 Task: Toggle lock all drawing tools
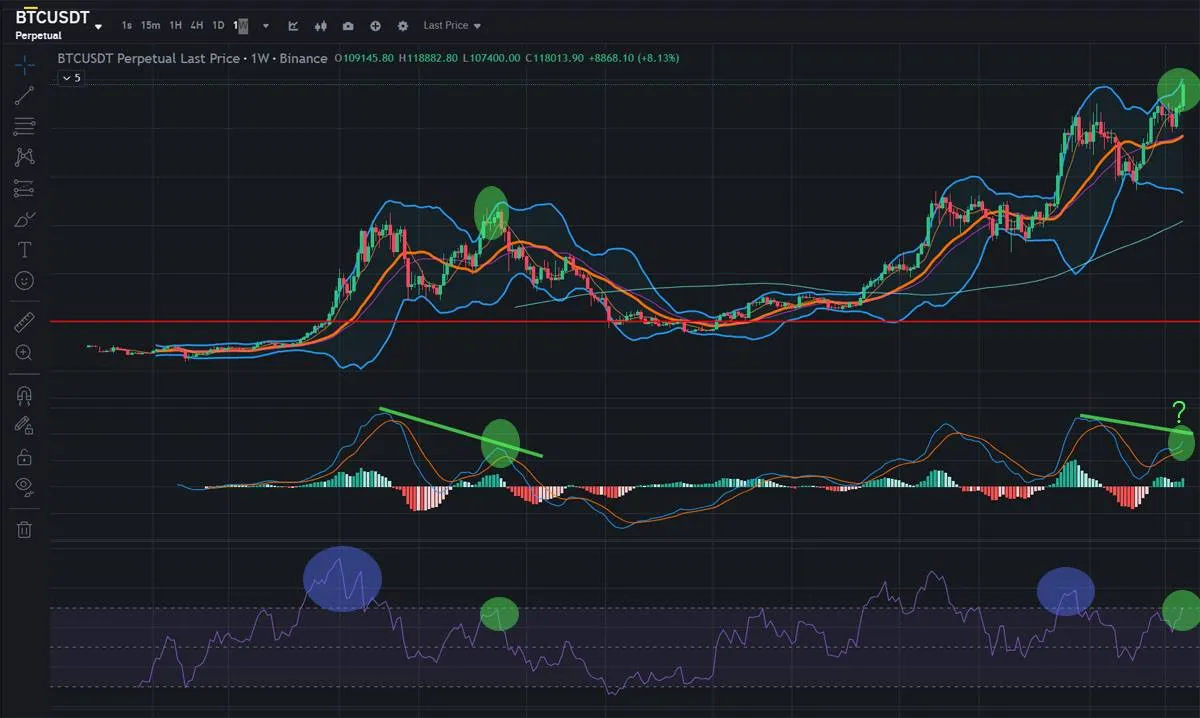tap(25, 457)
